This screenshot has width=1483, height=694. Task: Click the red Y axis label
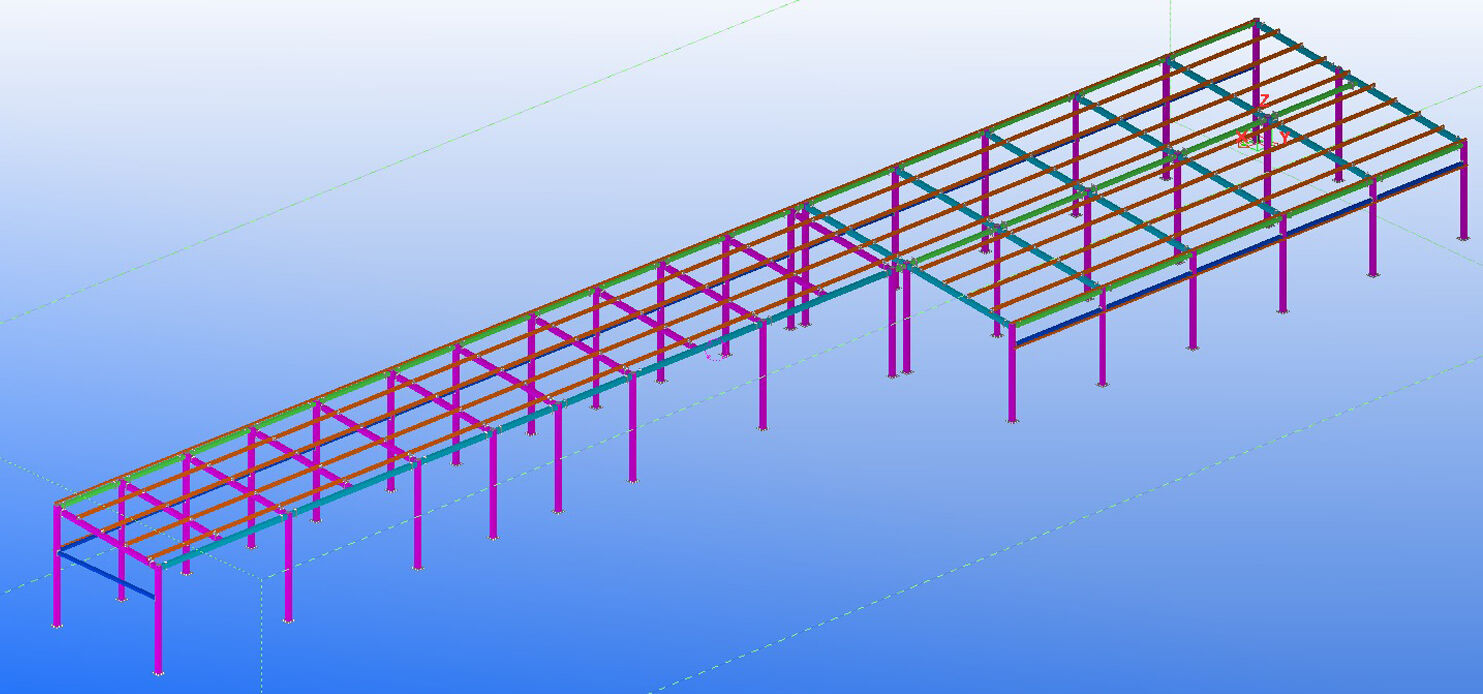point(1284,136)
